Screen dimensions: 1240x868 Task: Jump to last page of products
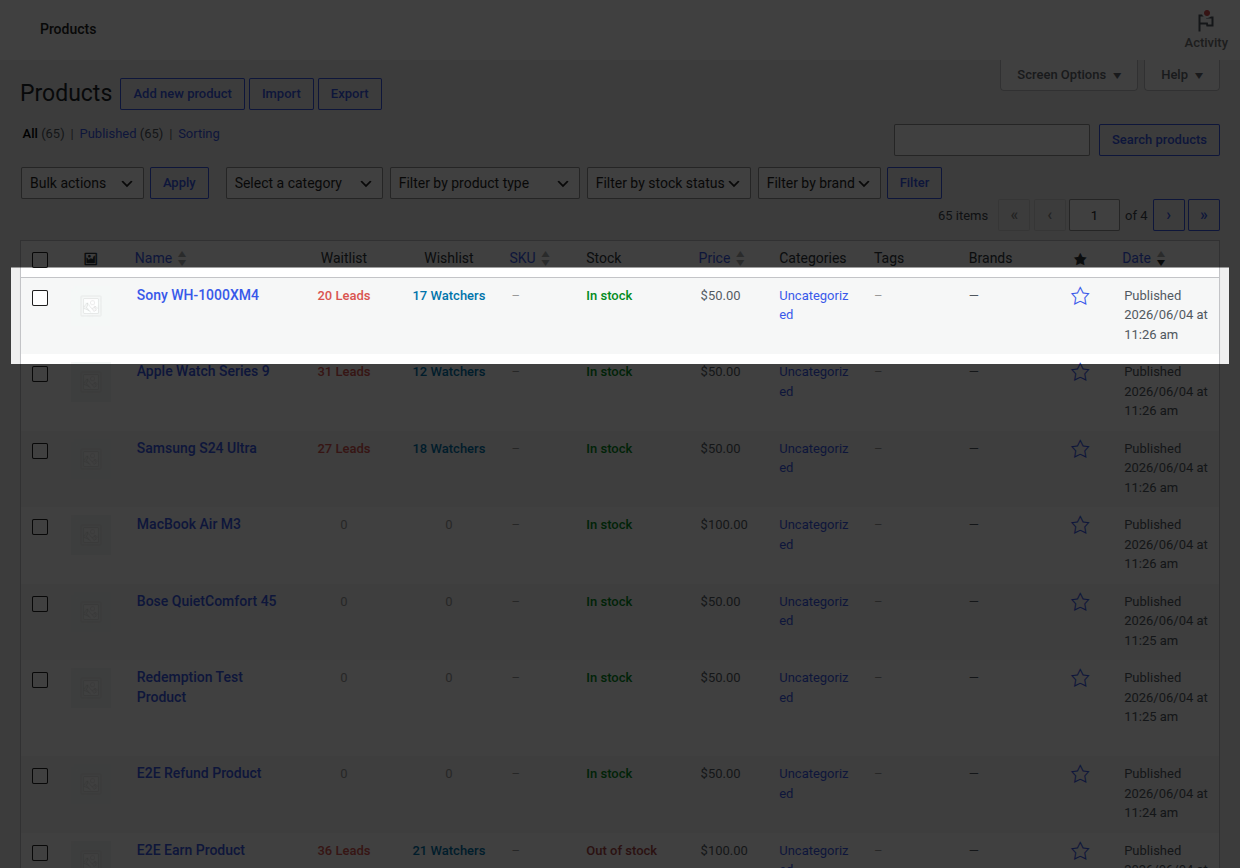tap(1204, 215)
